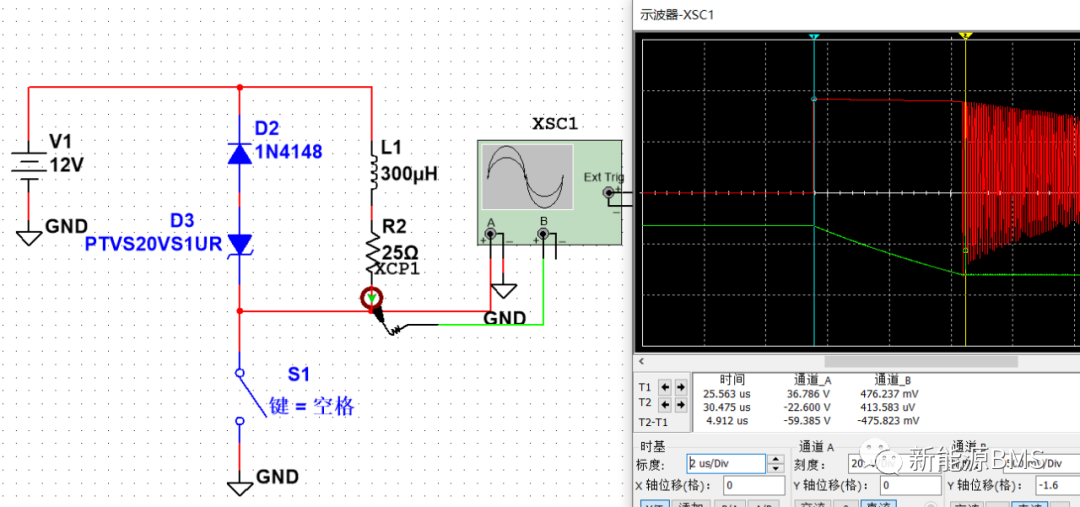This screenshot has height=507, width=1080.
Task: Click the T1 channel B value '476.237 mV'
Action: click(889, 394)
